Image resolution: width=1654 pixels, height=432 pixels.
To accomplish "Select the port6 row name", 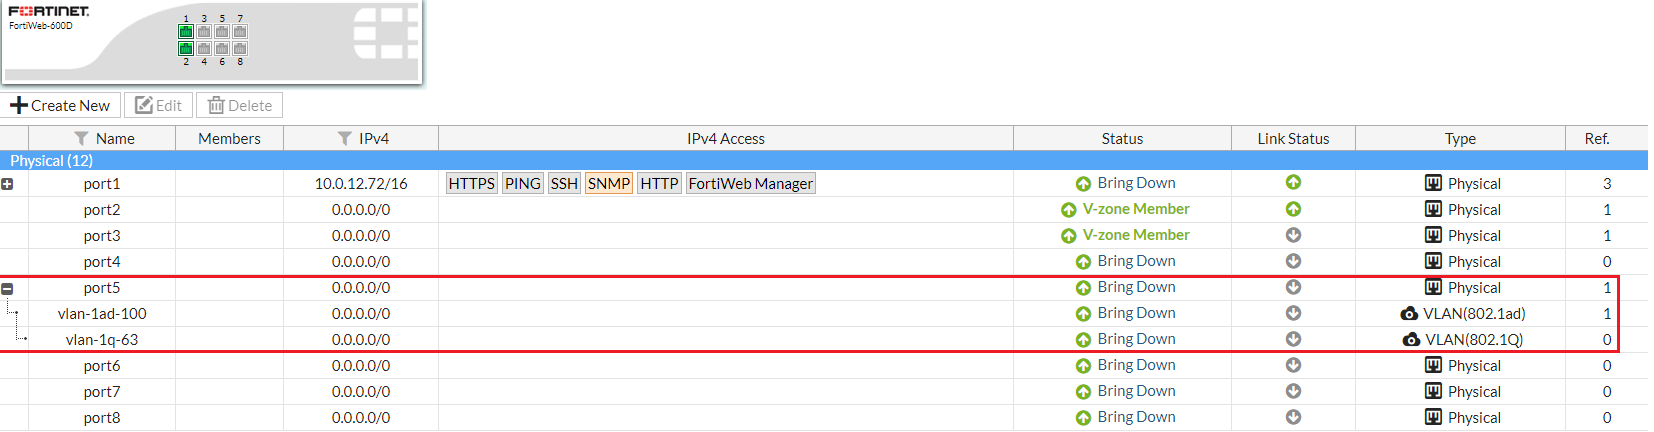I will coord(102,366).
